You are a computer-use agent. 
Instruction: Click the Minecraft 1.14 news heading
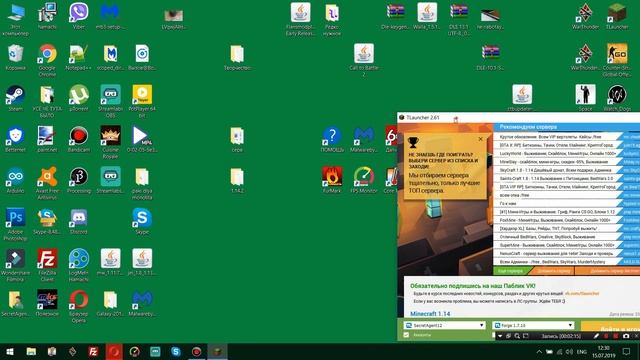click(x=430, y=313)
